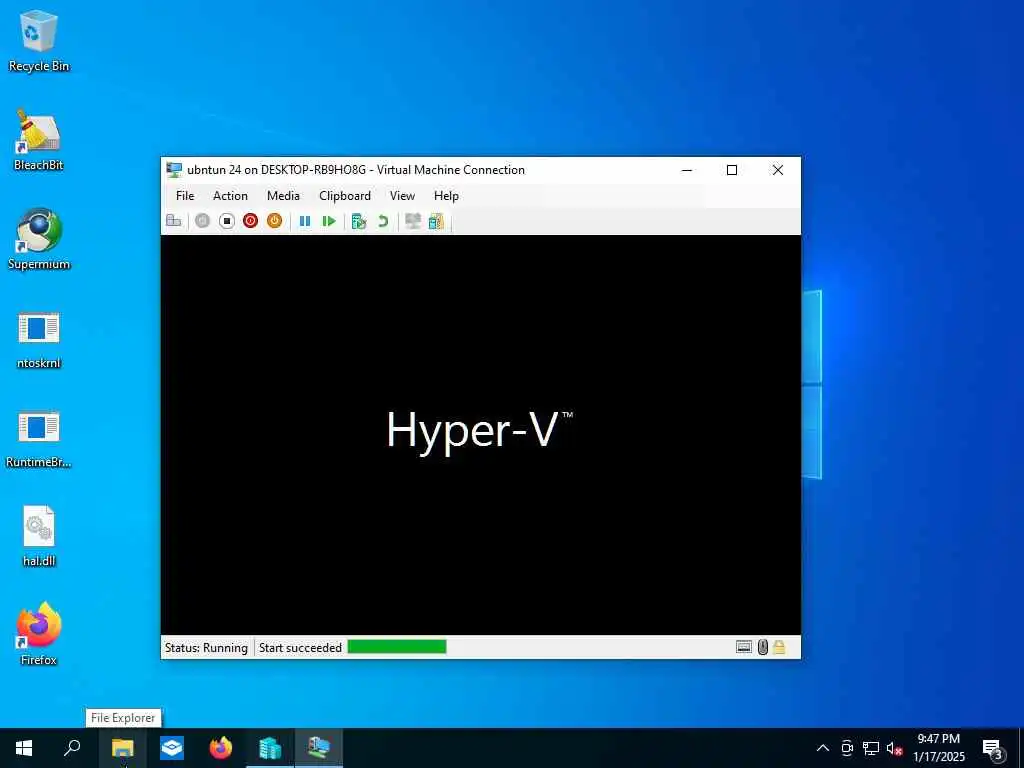The height and width of the screenshot is (768, 1024).
Task: Click the red Shut Down toolbar icon
Action: (250, 221)
